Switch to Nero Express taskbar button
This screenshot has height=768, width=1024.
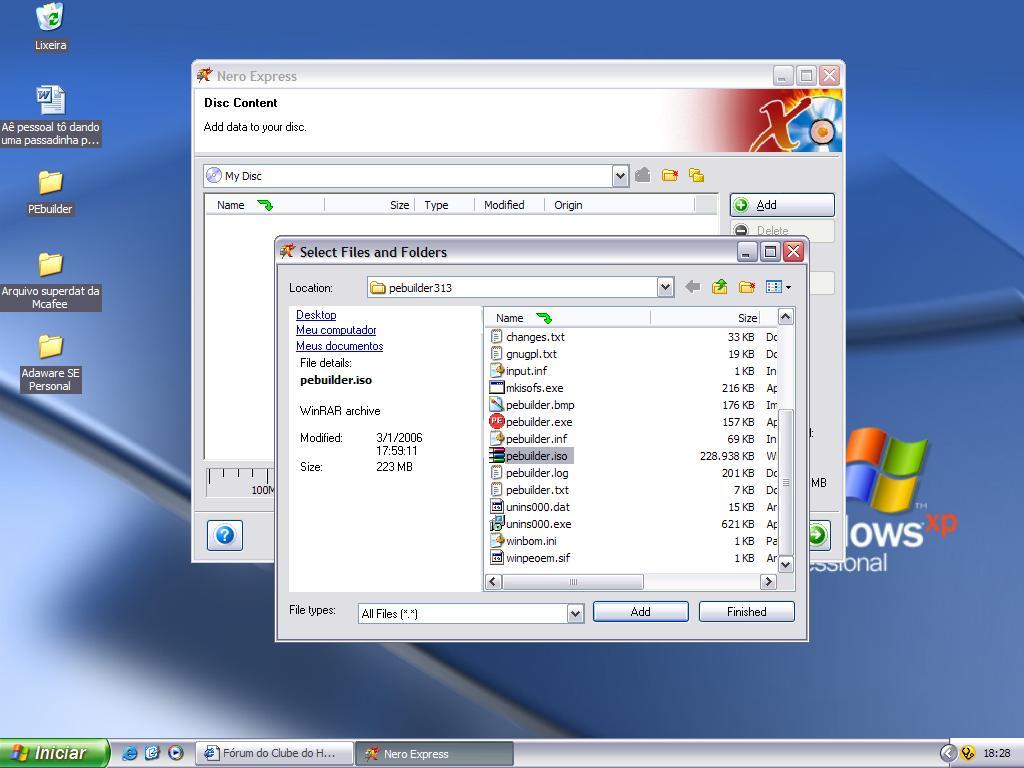tap(434, 753)
